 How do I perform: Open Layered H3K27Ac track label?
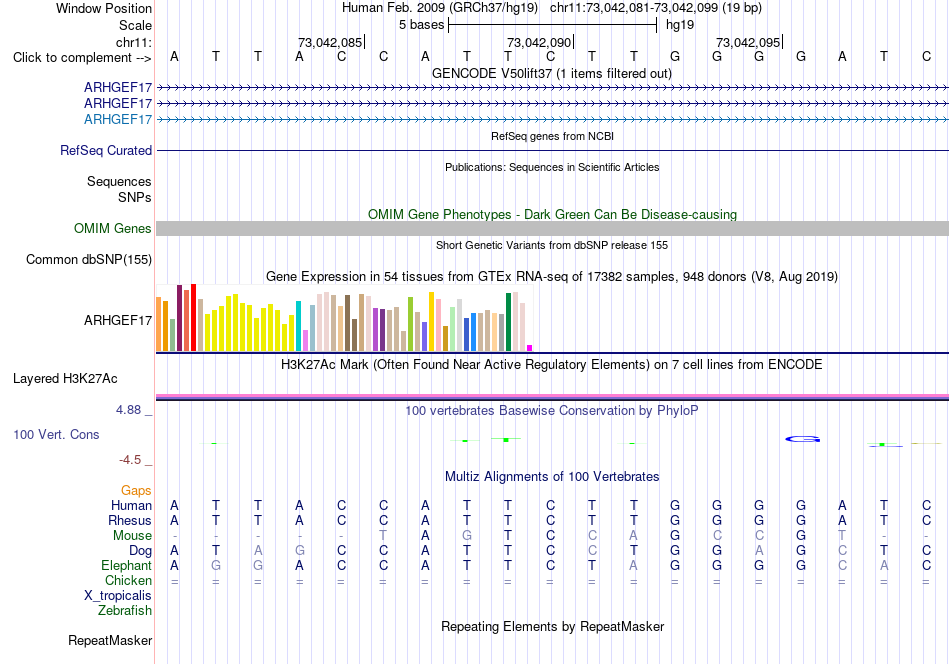tap(65, 379)
